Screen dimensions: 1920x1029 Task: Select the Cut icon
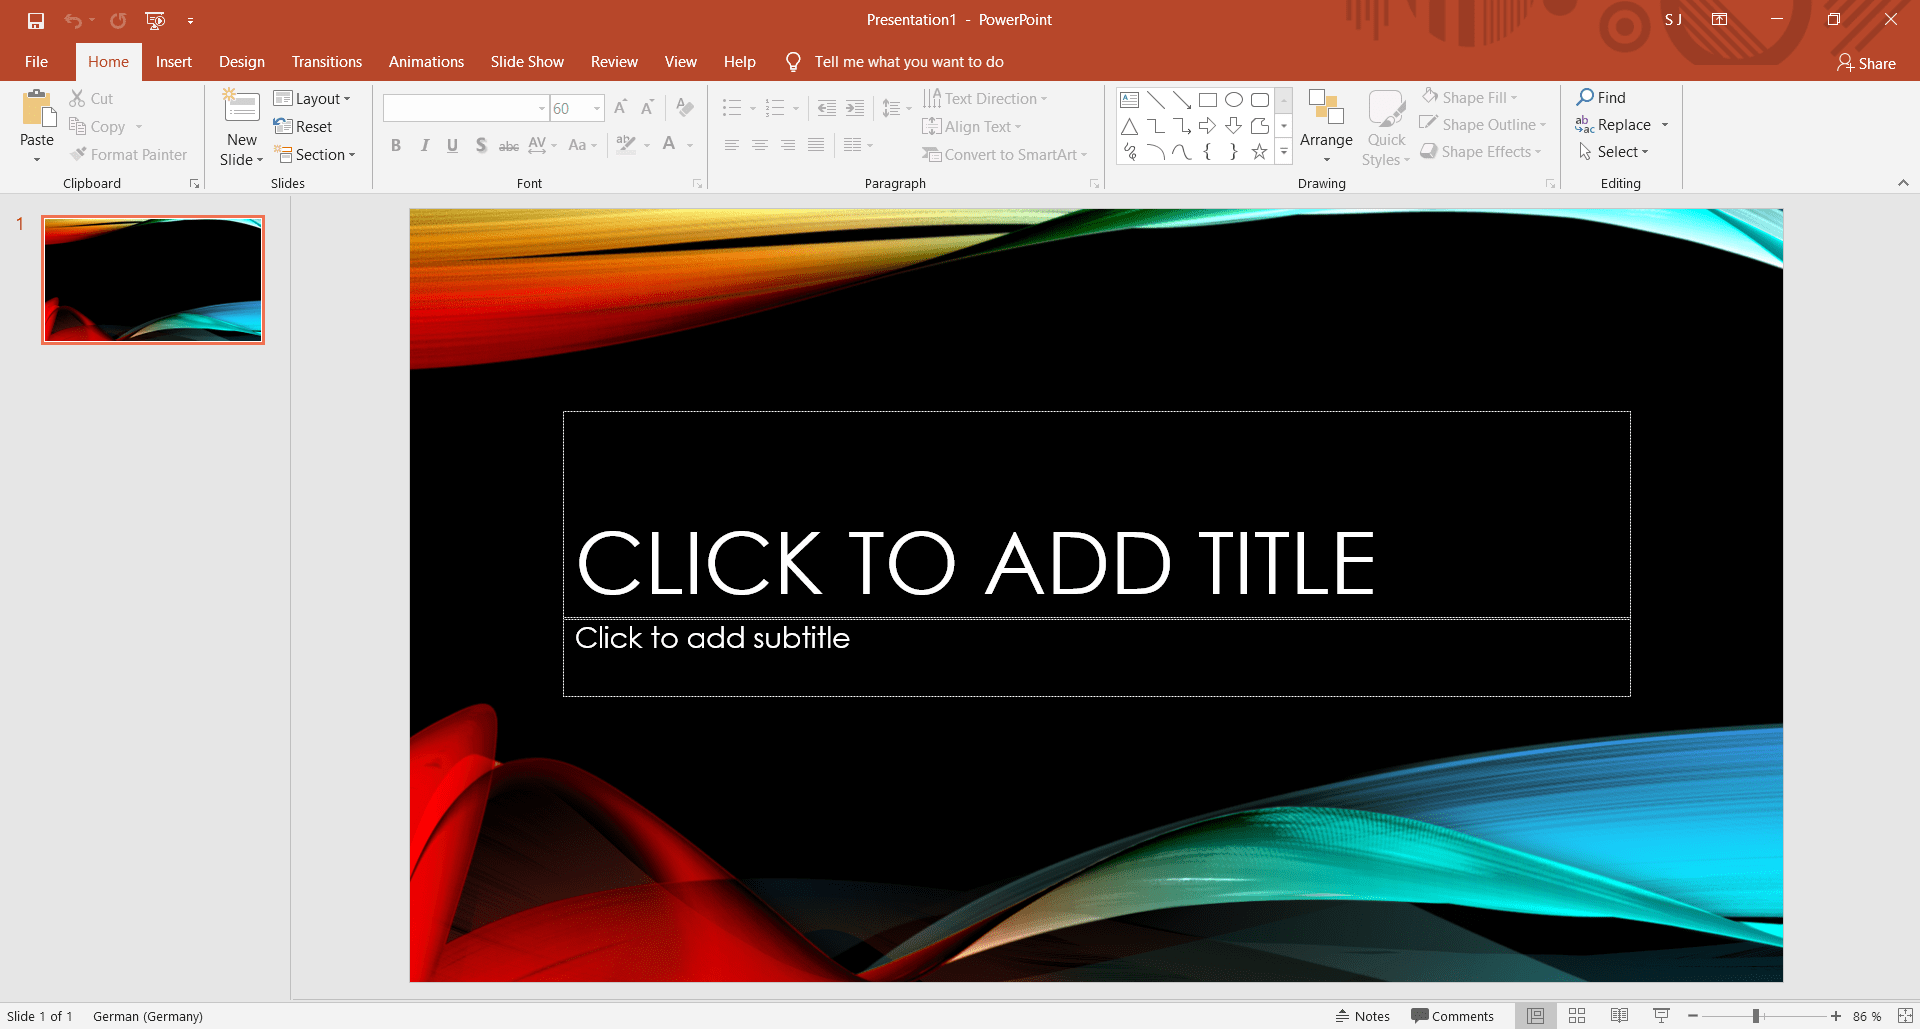point(91,97)
